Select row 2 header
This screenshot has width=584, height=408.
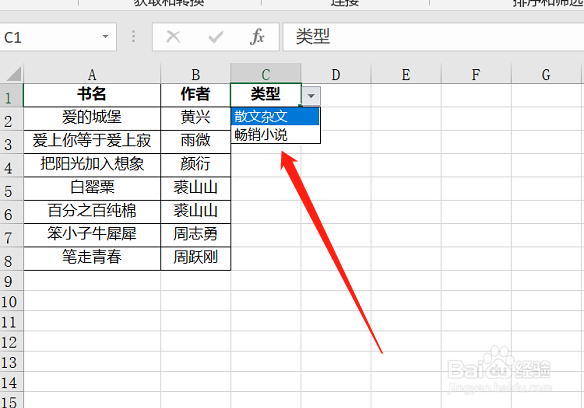click(x=12, y=119)
